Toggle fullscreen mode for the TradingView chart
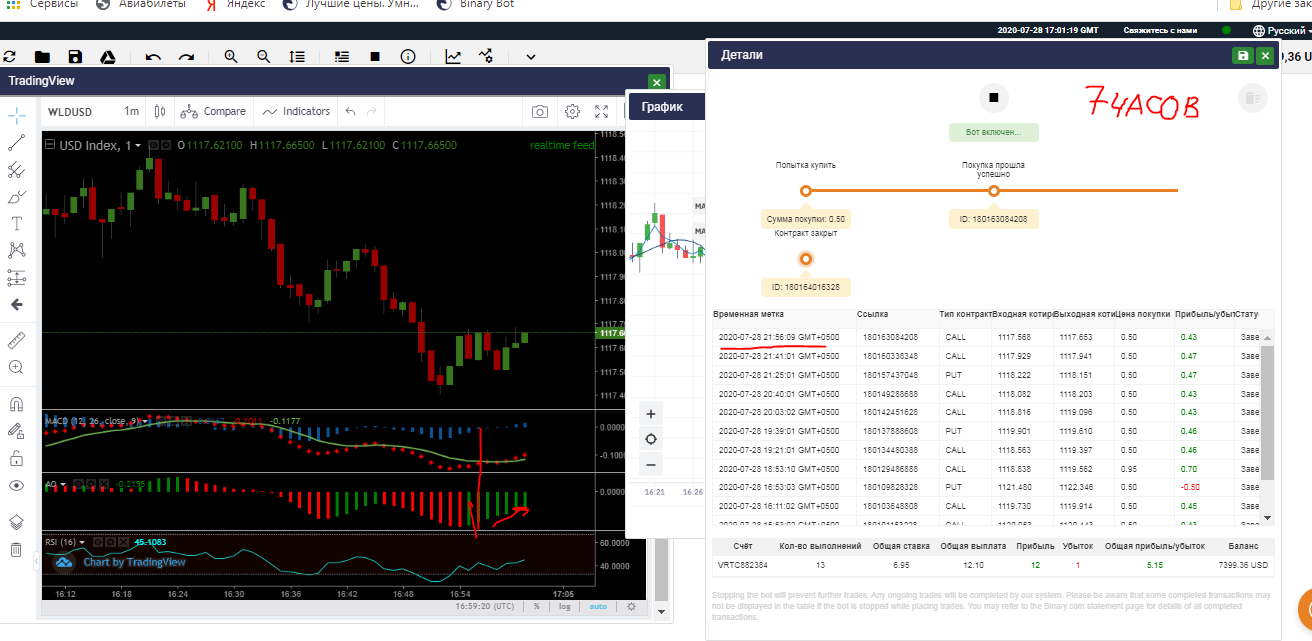This screenshot has width=1312, height=641. tap(602, 112)
